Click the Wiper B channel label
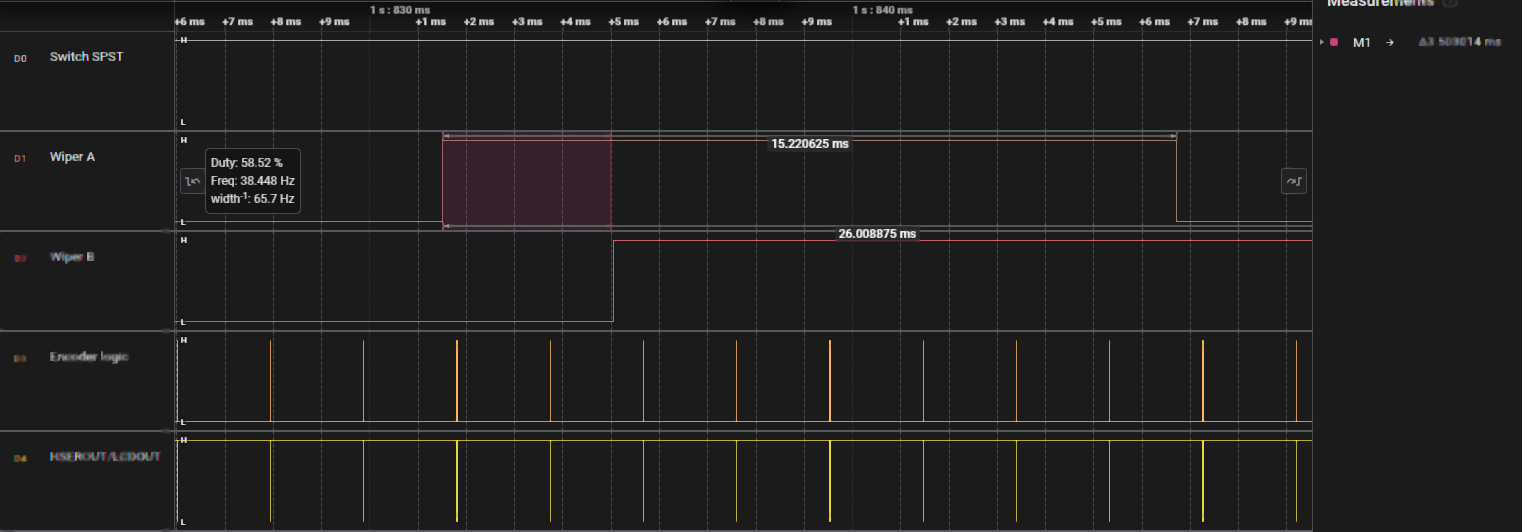The width and height of the screenshot is (1522, 532). pyautogui.click(x=72, y=257)
